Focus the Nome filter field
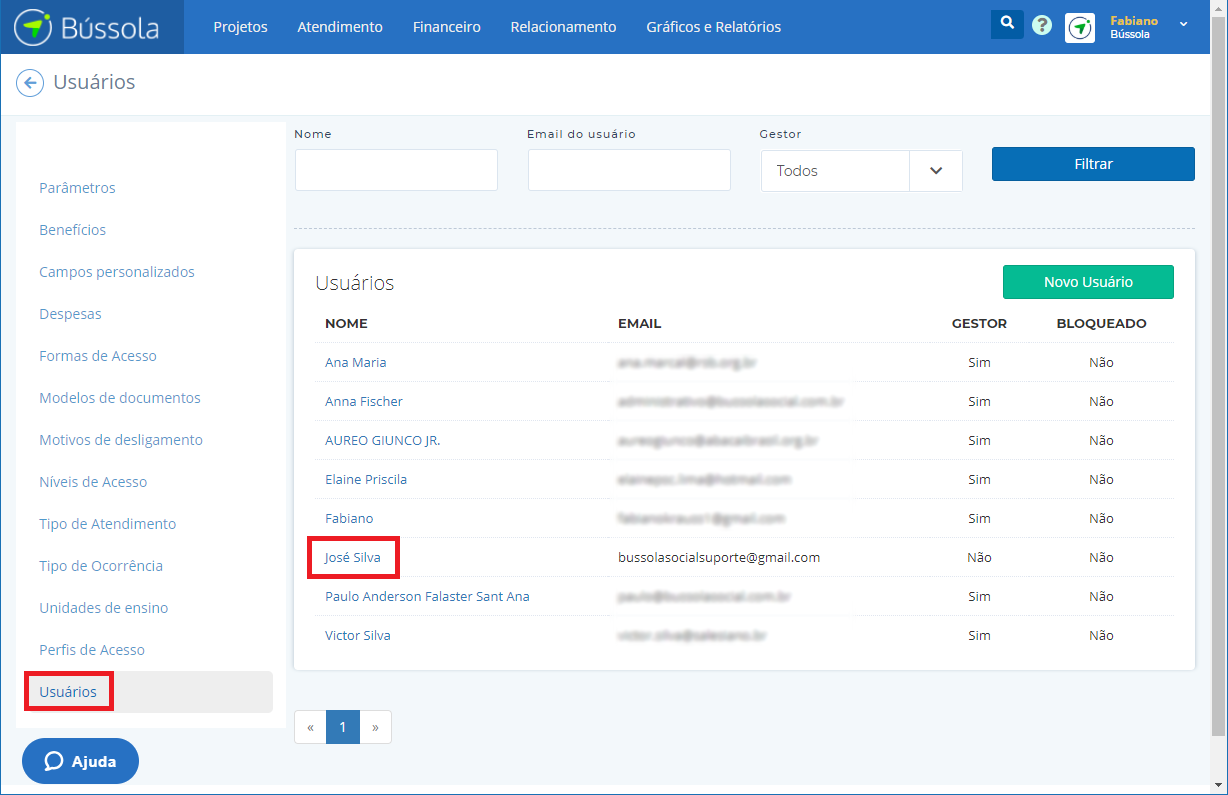The image size is (1228, 795). click(x=396, y=170)
